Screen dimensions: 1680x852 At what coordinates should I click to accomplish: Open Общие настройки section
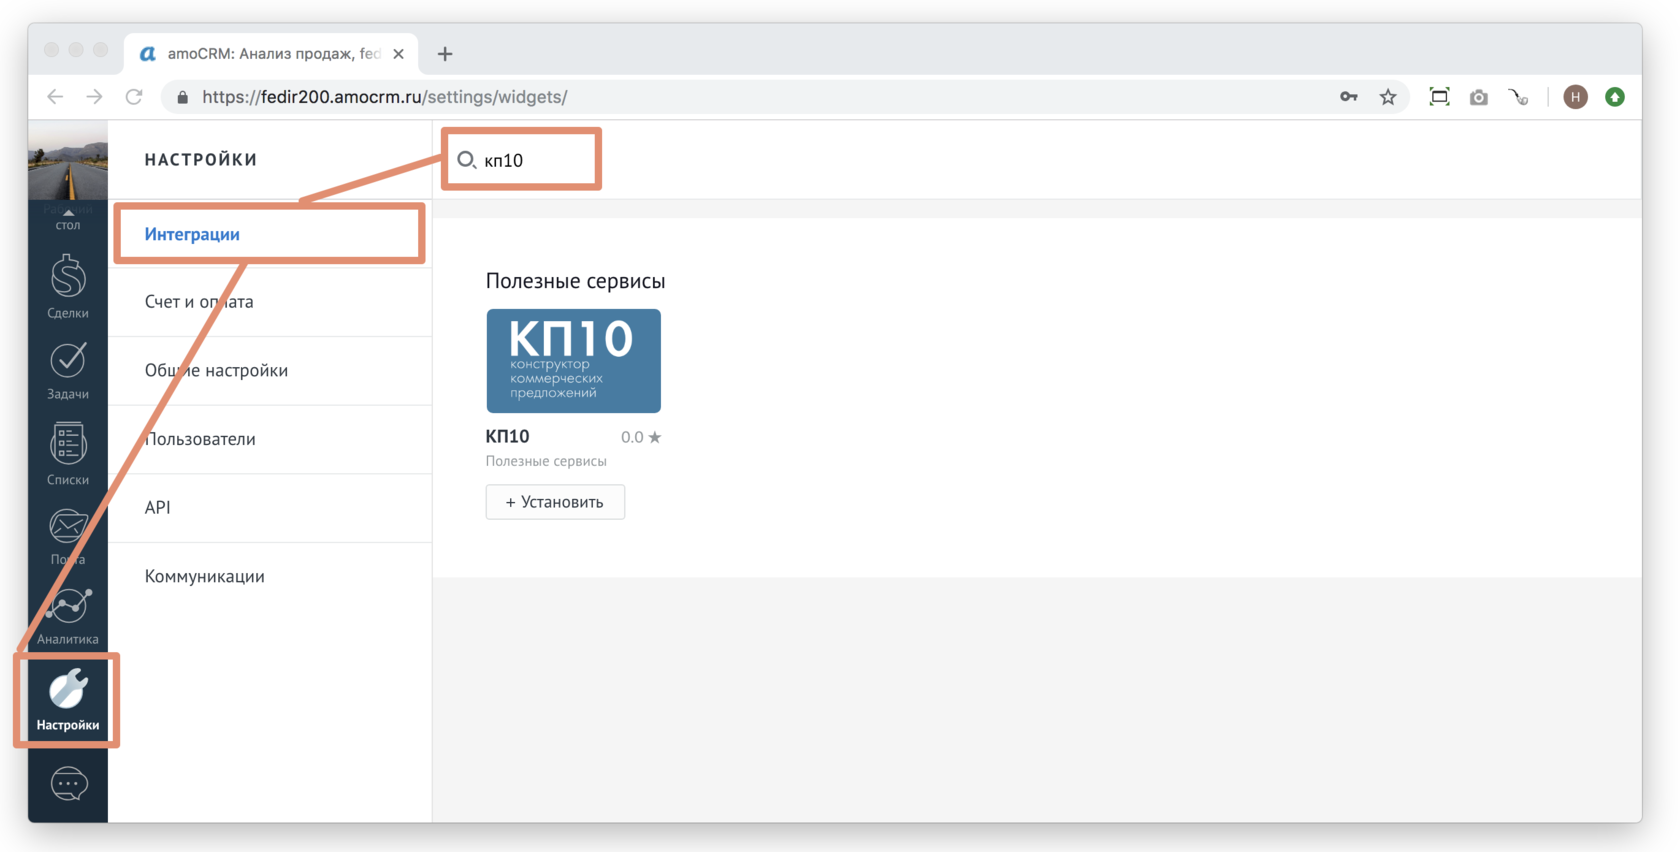[x=270, y=370]
